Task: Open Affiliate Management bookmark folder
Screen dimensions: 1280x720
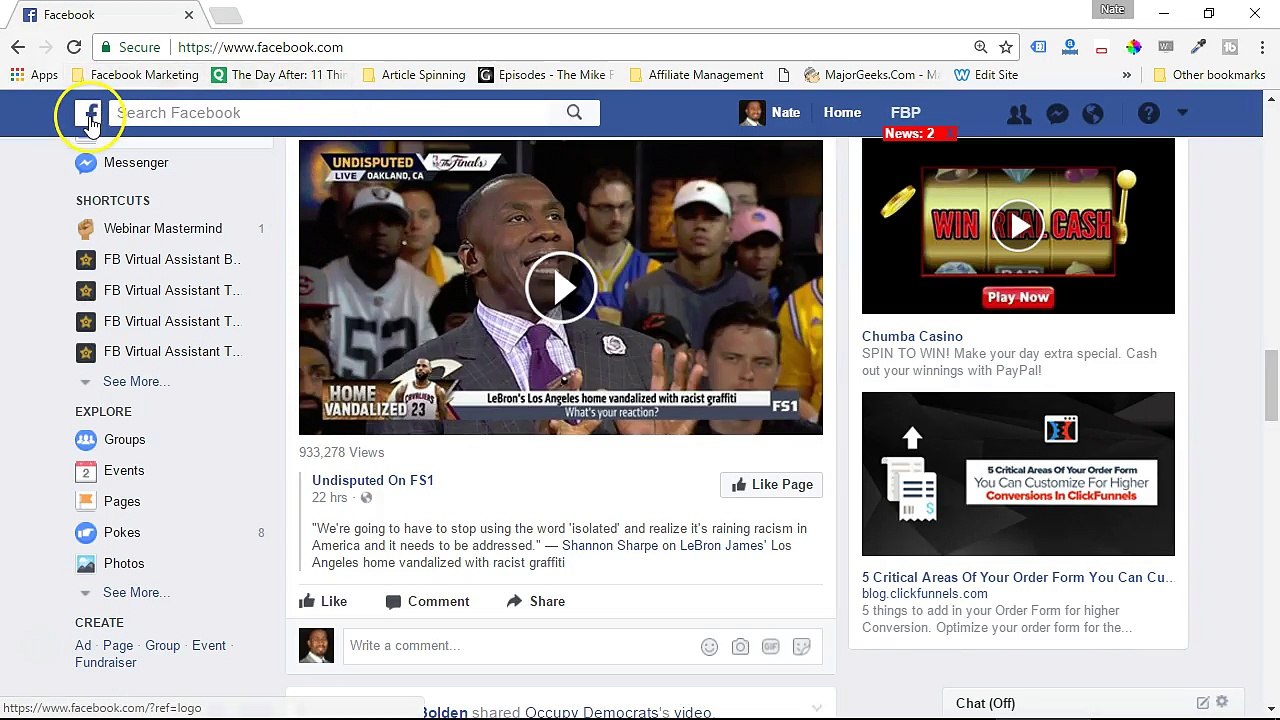Action: point(694,75)
